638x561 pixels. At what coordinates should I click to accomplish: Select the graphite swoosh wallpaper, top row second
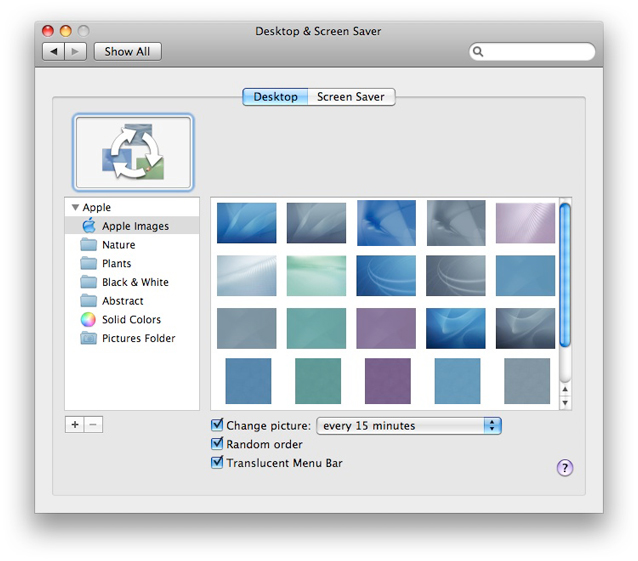316,223
